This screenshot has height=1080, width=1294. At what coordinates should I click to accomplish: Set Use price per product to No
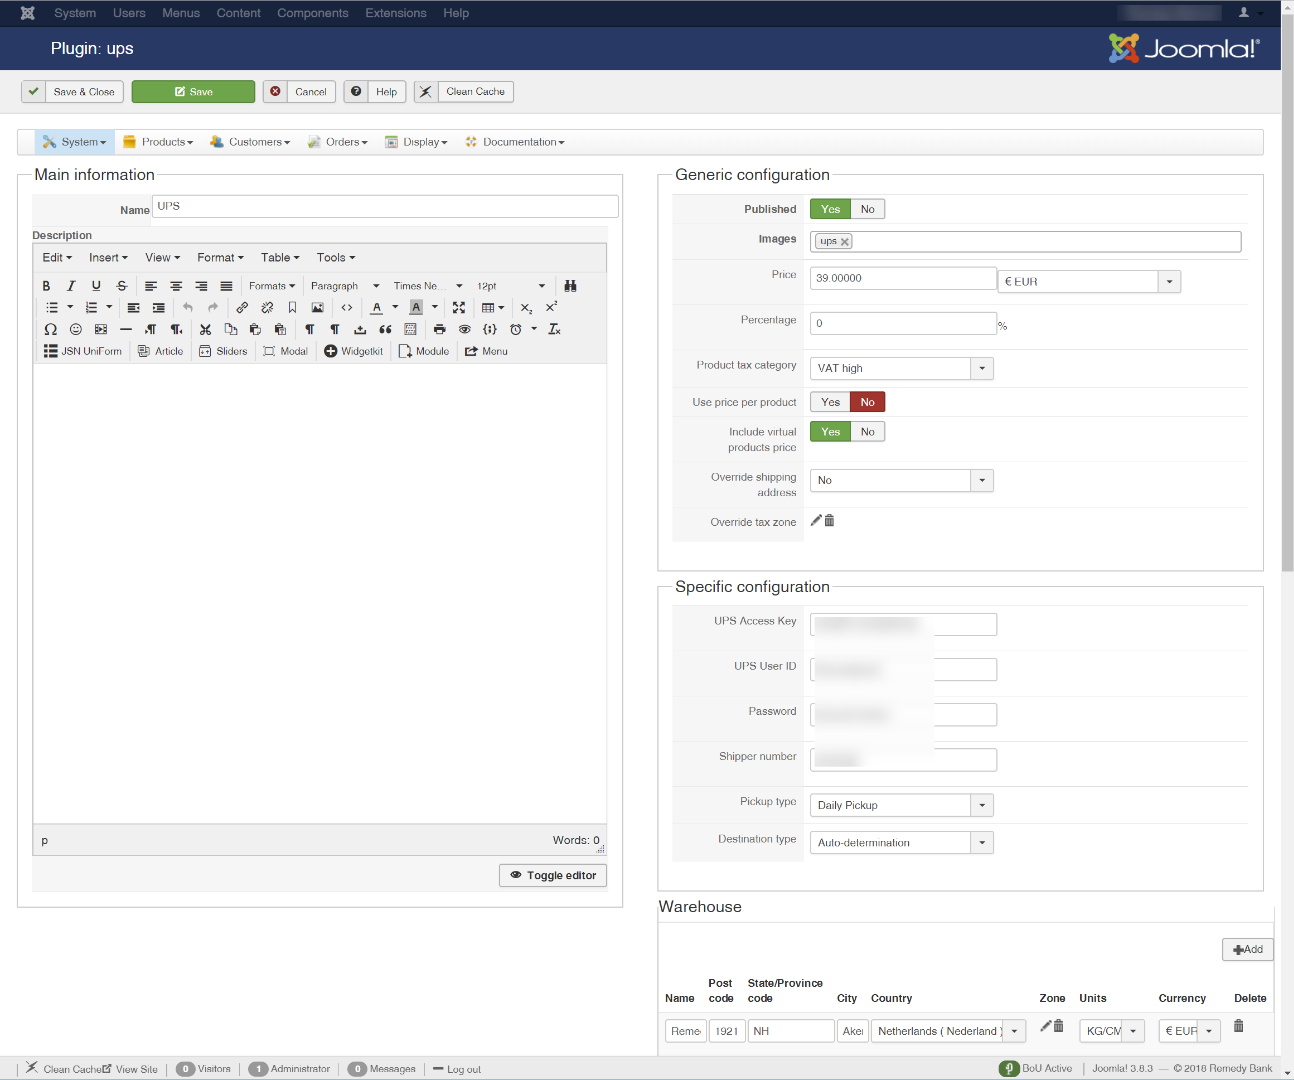pyautogui.click(x=868, y=402)
